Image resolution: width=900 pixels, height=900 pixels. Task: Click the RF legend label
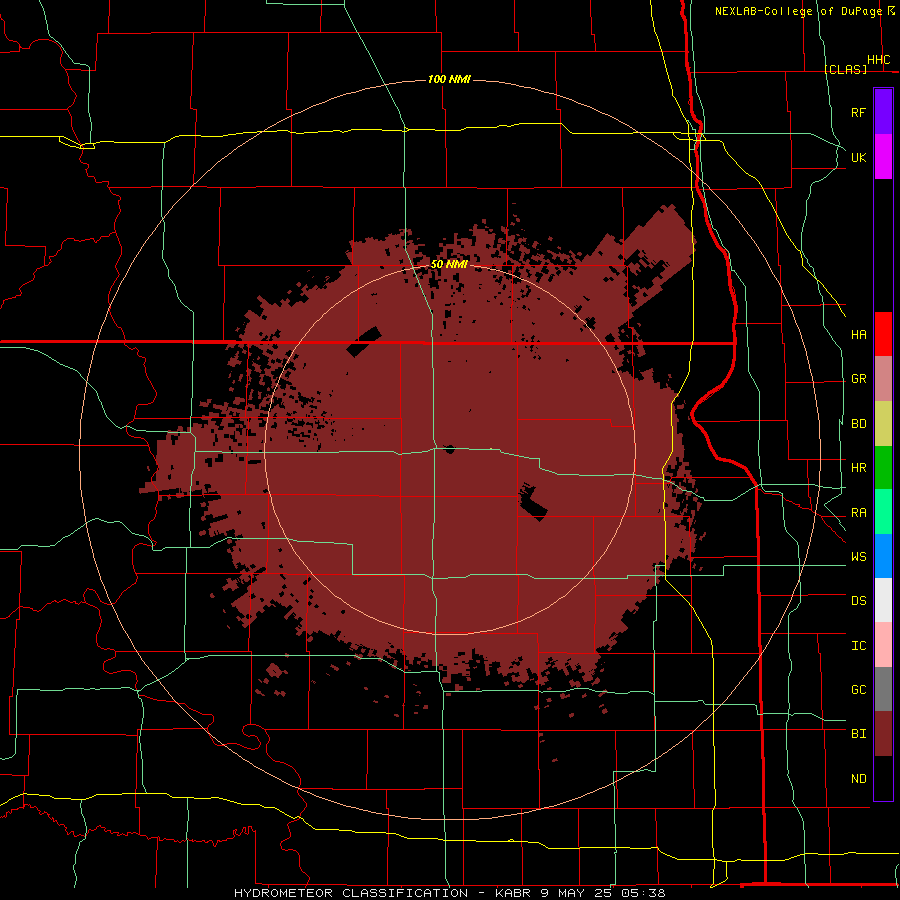(x=858, y=112)
